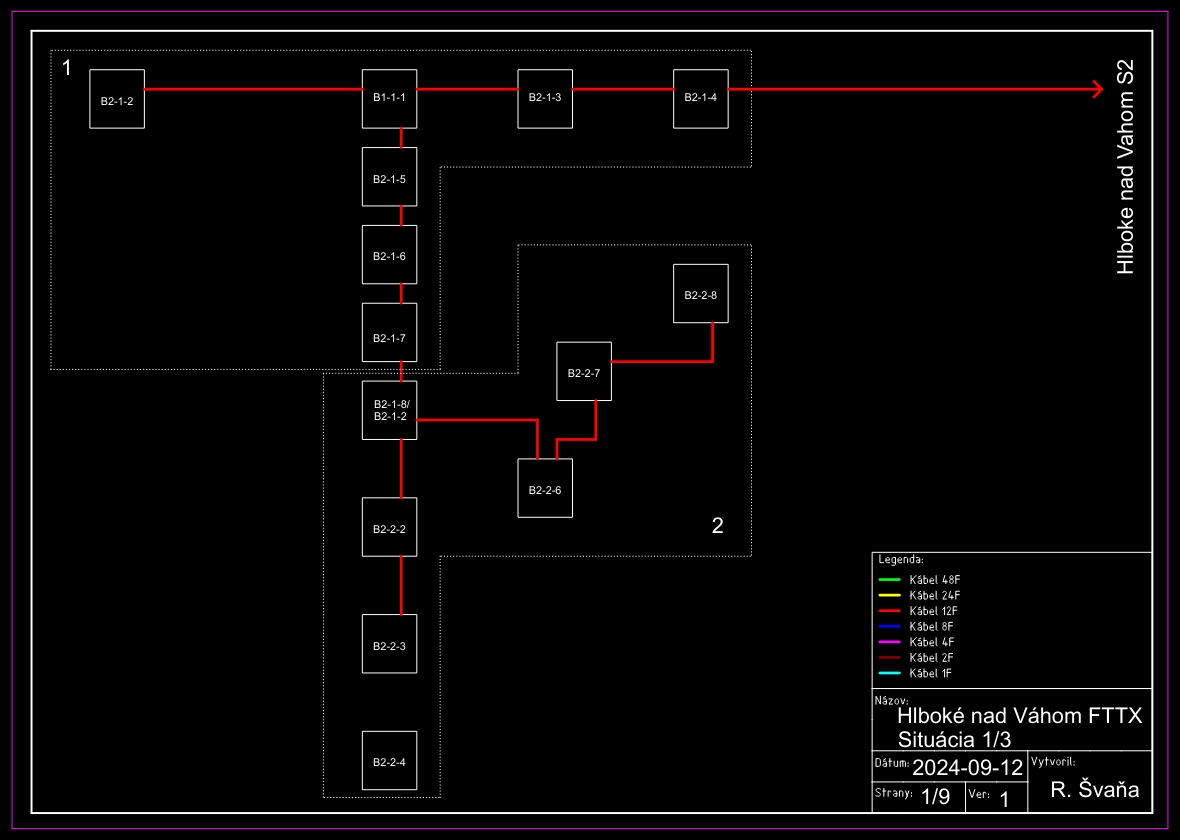
Task: Select the author name R. Švaňa
Action: (x=1095, y=791)
